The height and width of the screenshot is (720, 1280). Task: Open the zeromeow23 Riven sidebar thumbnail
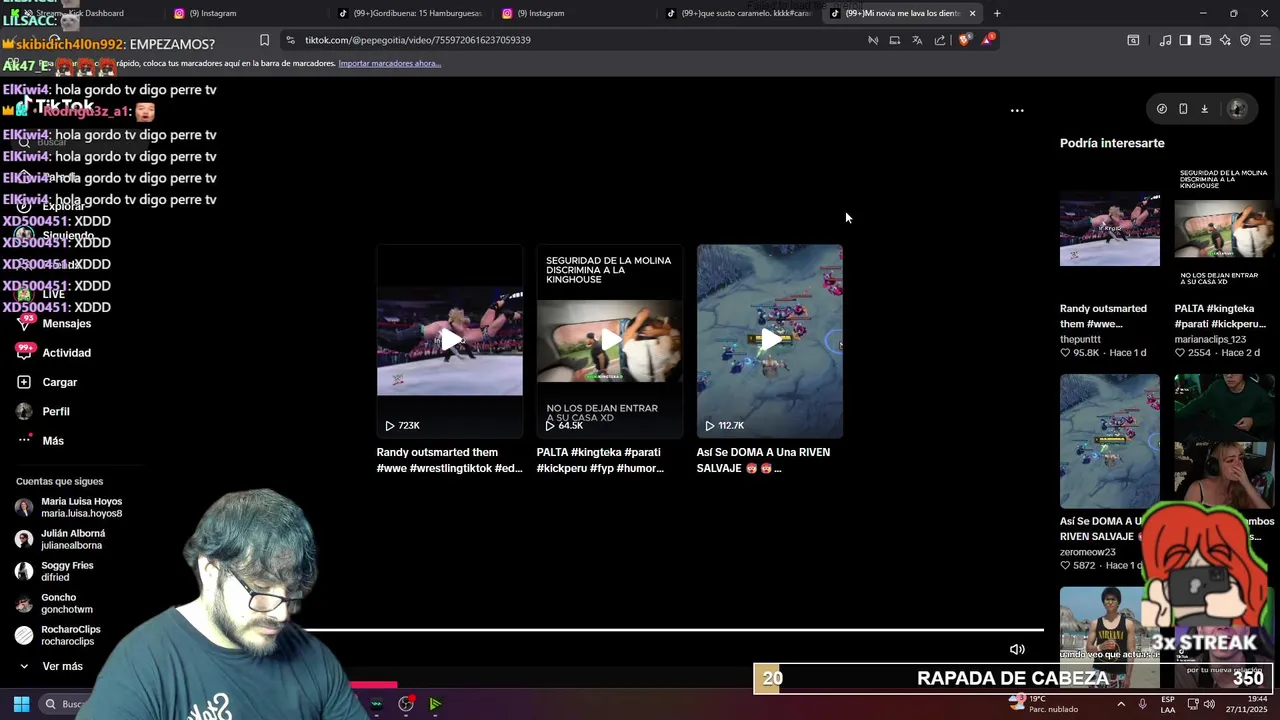coord(1110,441)
